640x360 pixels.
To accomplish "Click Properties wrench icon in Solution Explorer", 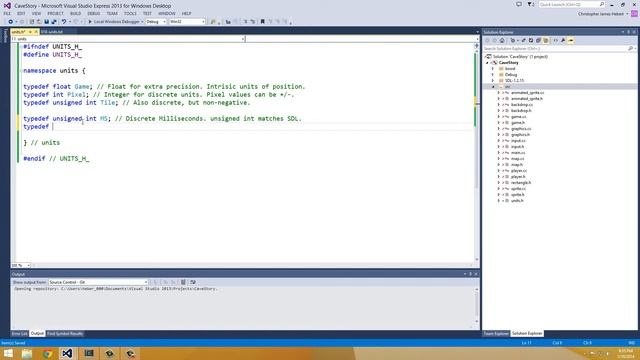I will coord(563,40).
